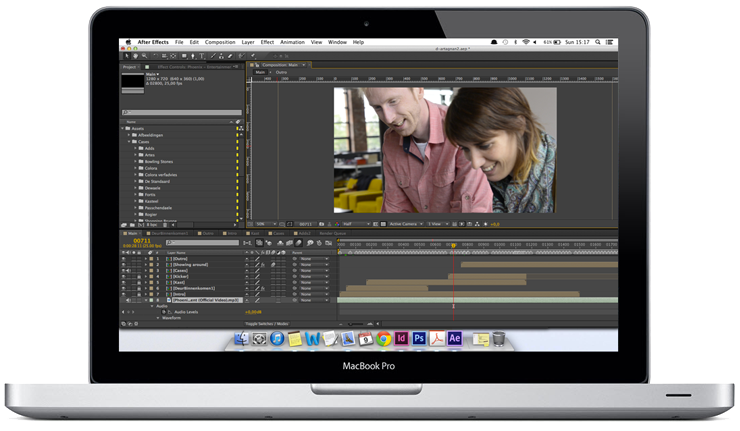Click the Comp Mini-Flowchart timeline icon
The height and width of the screenshot is (431, 740).
[x=247, y=243]
